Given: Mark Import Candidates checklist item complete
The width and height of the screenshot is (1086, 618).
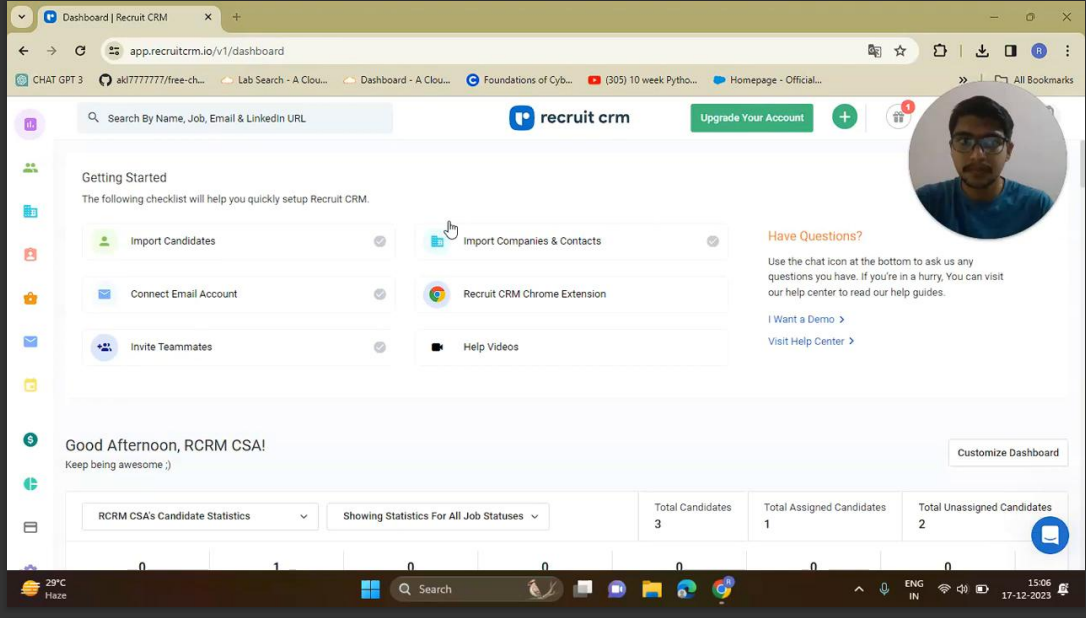Looking at the screenshot, I should tap(380, 241).
